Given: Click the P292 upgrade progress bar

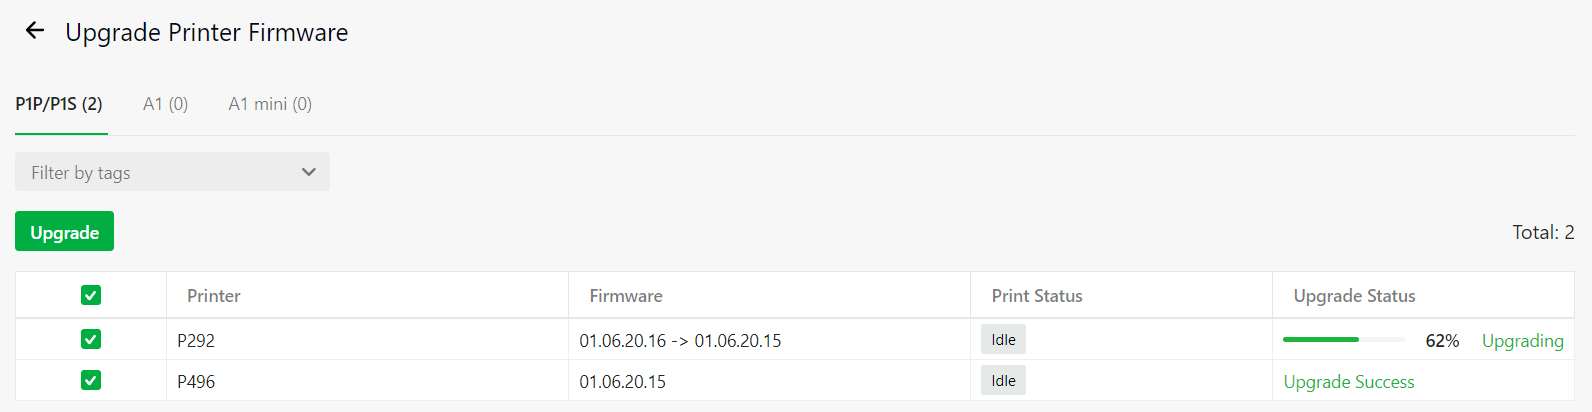Looking at the screenshot, I should [1344, 340].
